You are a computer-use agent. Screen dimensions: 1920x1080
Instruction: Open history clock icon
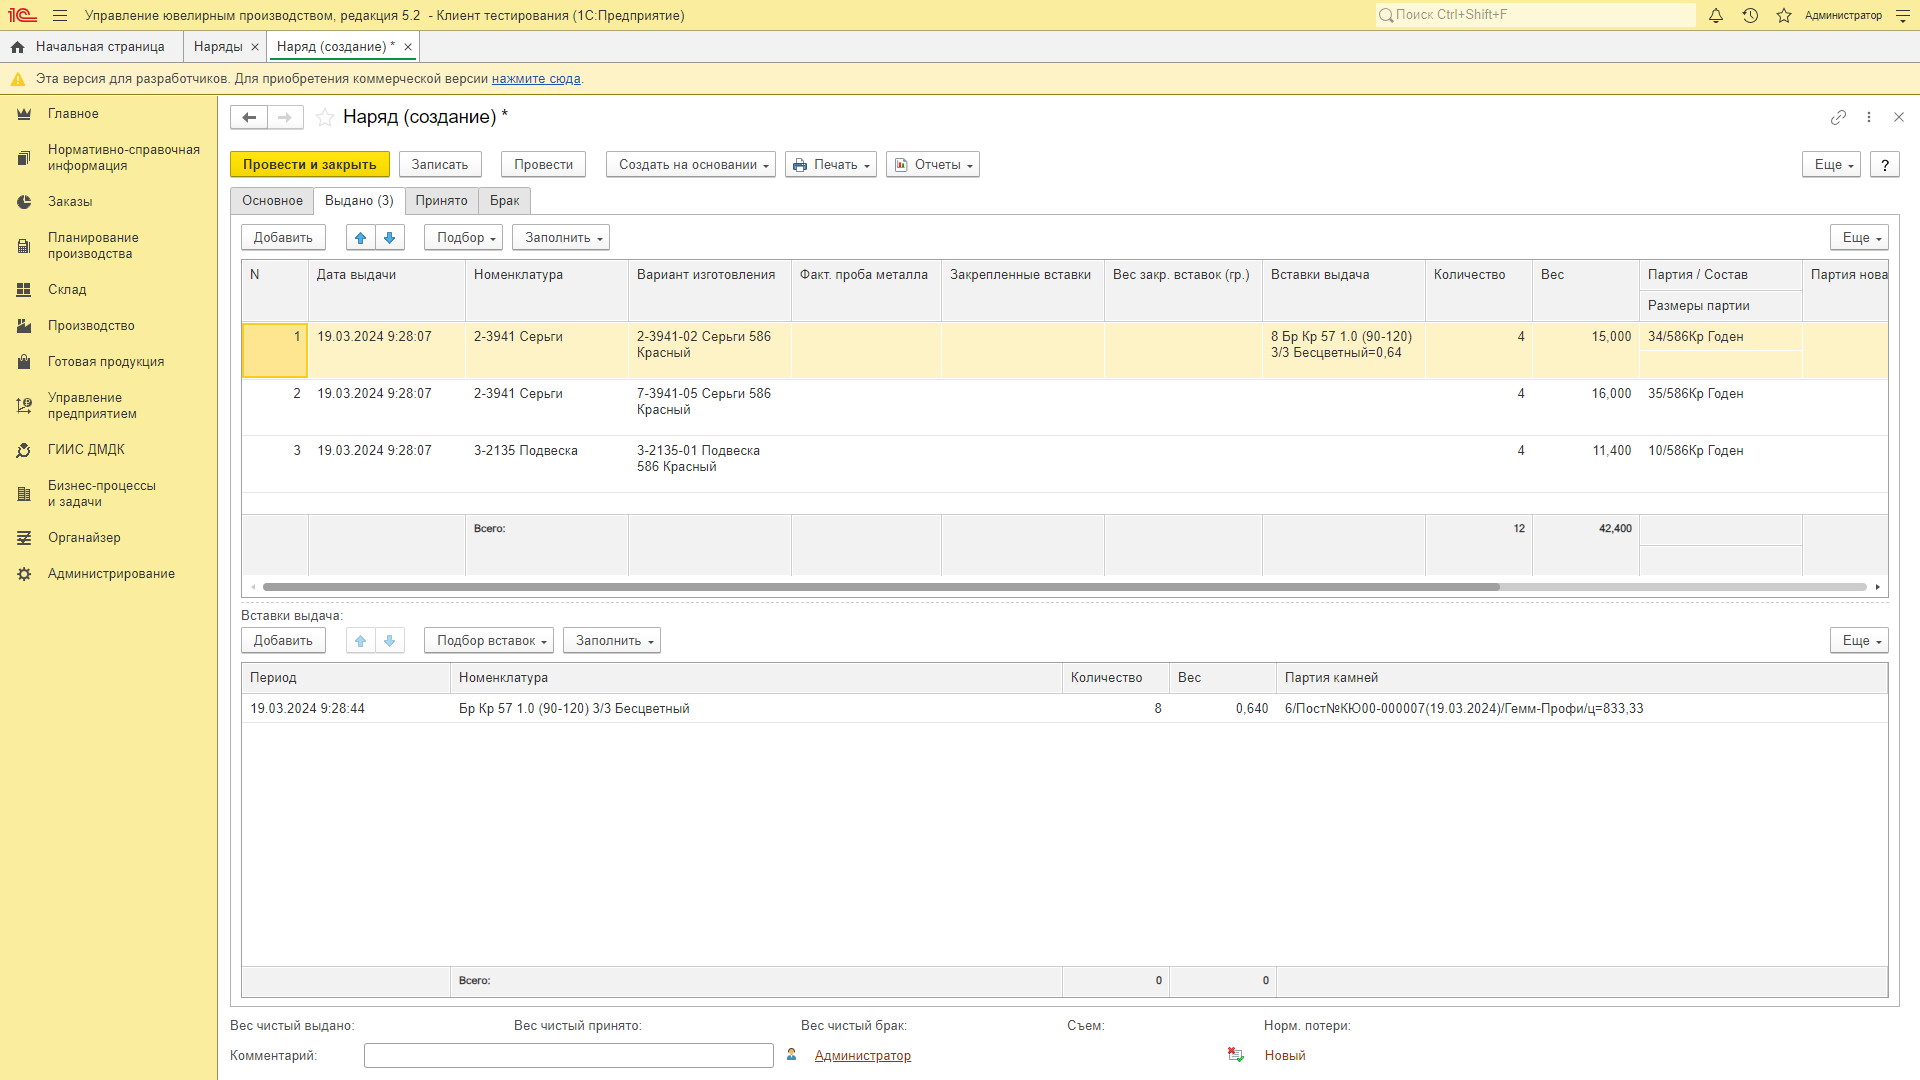pyautogui.click(x=1750, y=16)
